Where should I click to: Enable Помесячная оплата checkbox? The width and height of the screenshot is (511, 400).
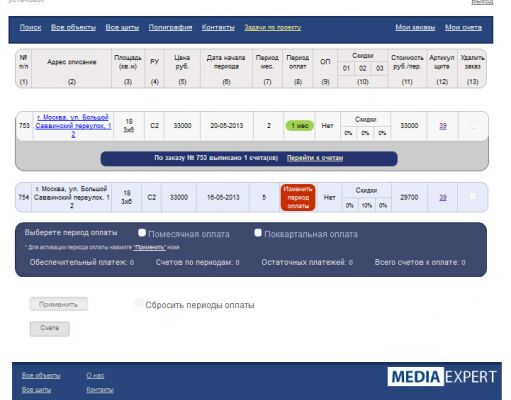142,233
